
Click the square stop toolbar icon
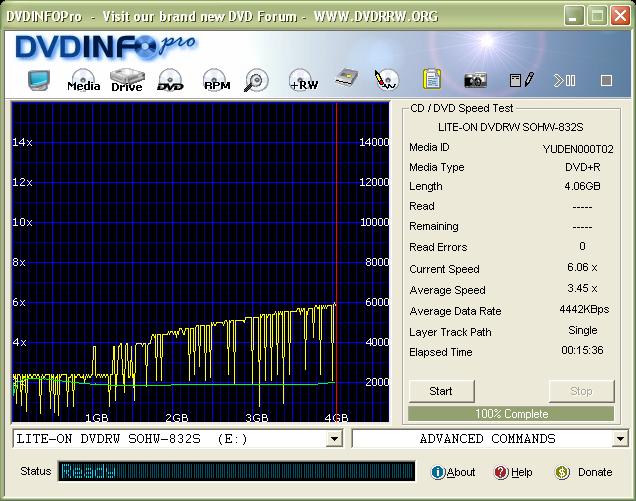[x=606, y=80]
